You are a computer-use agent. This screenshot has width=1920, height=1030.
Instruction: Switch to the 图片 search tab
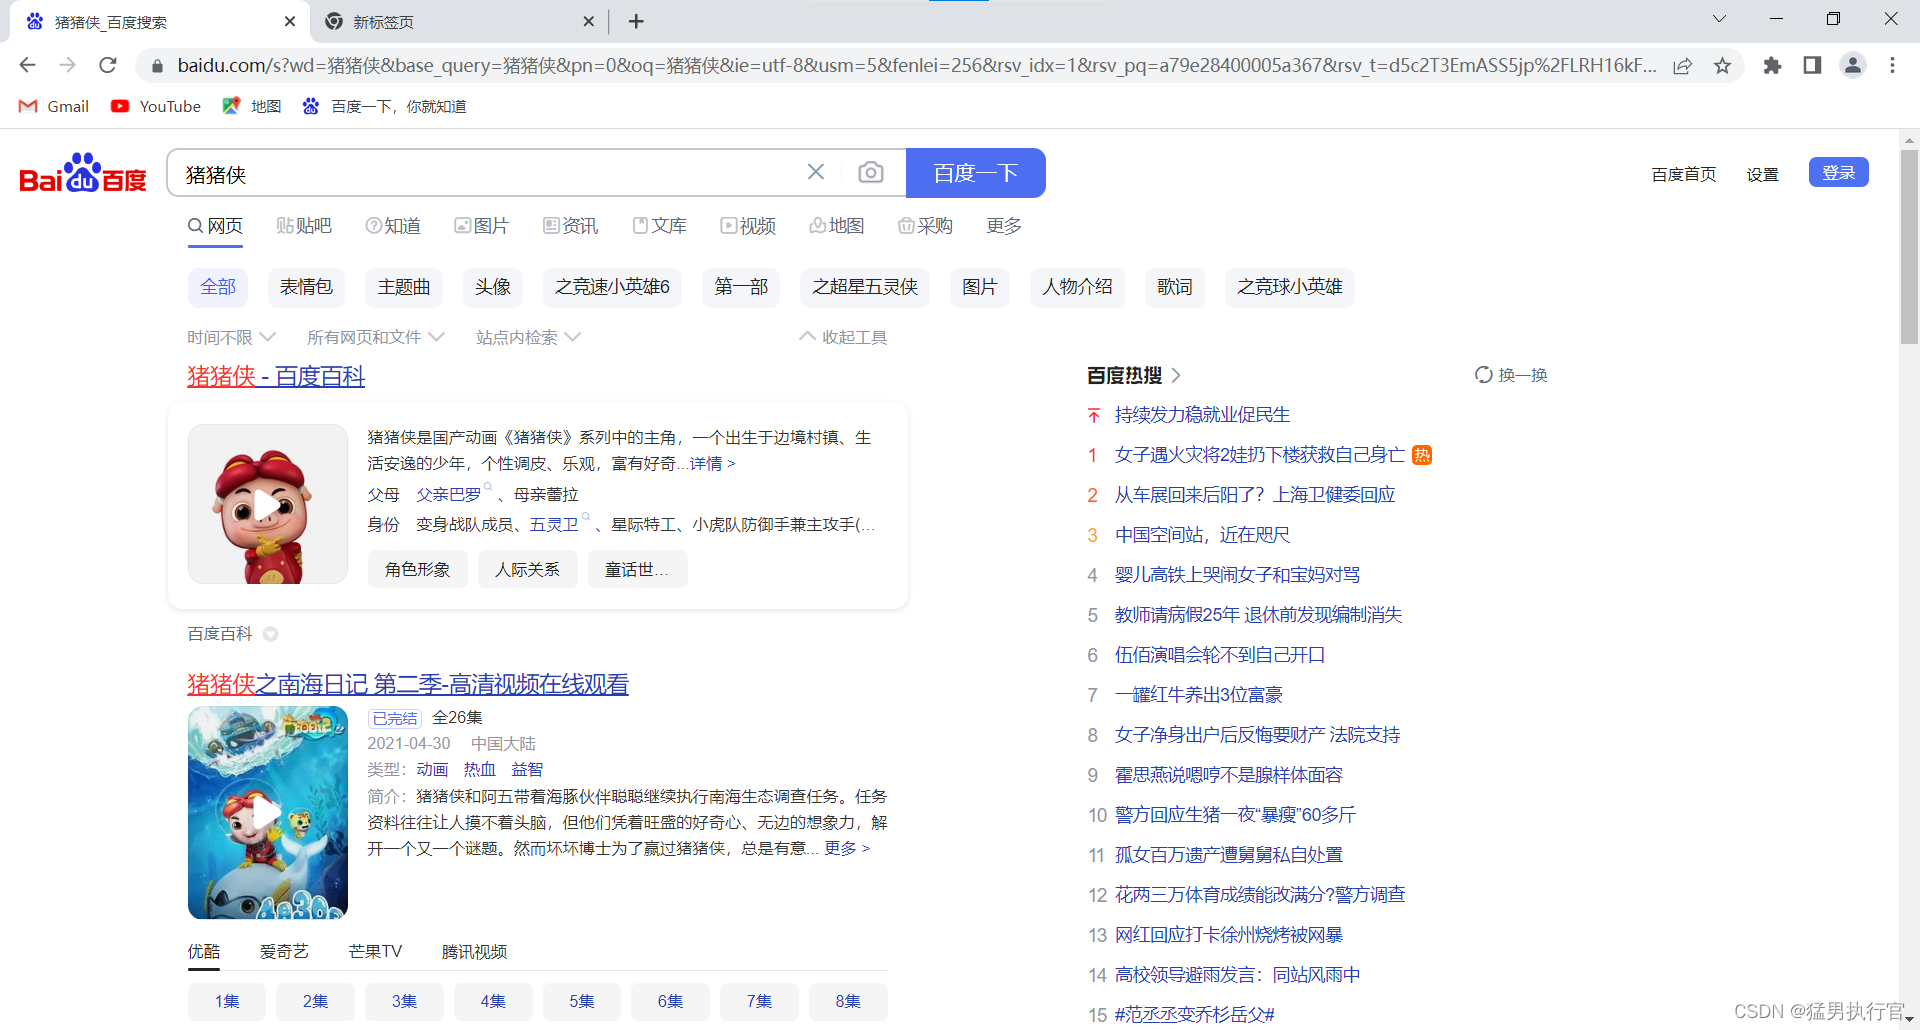click(x=481, y=226)
